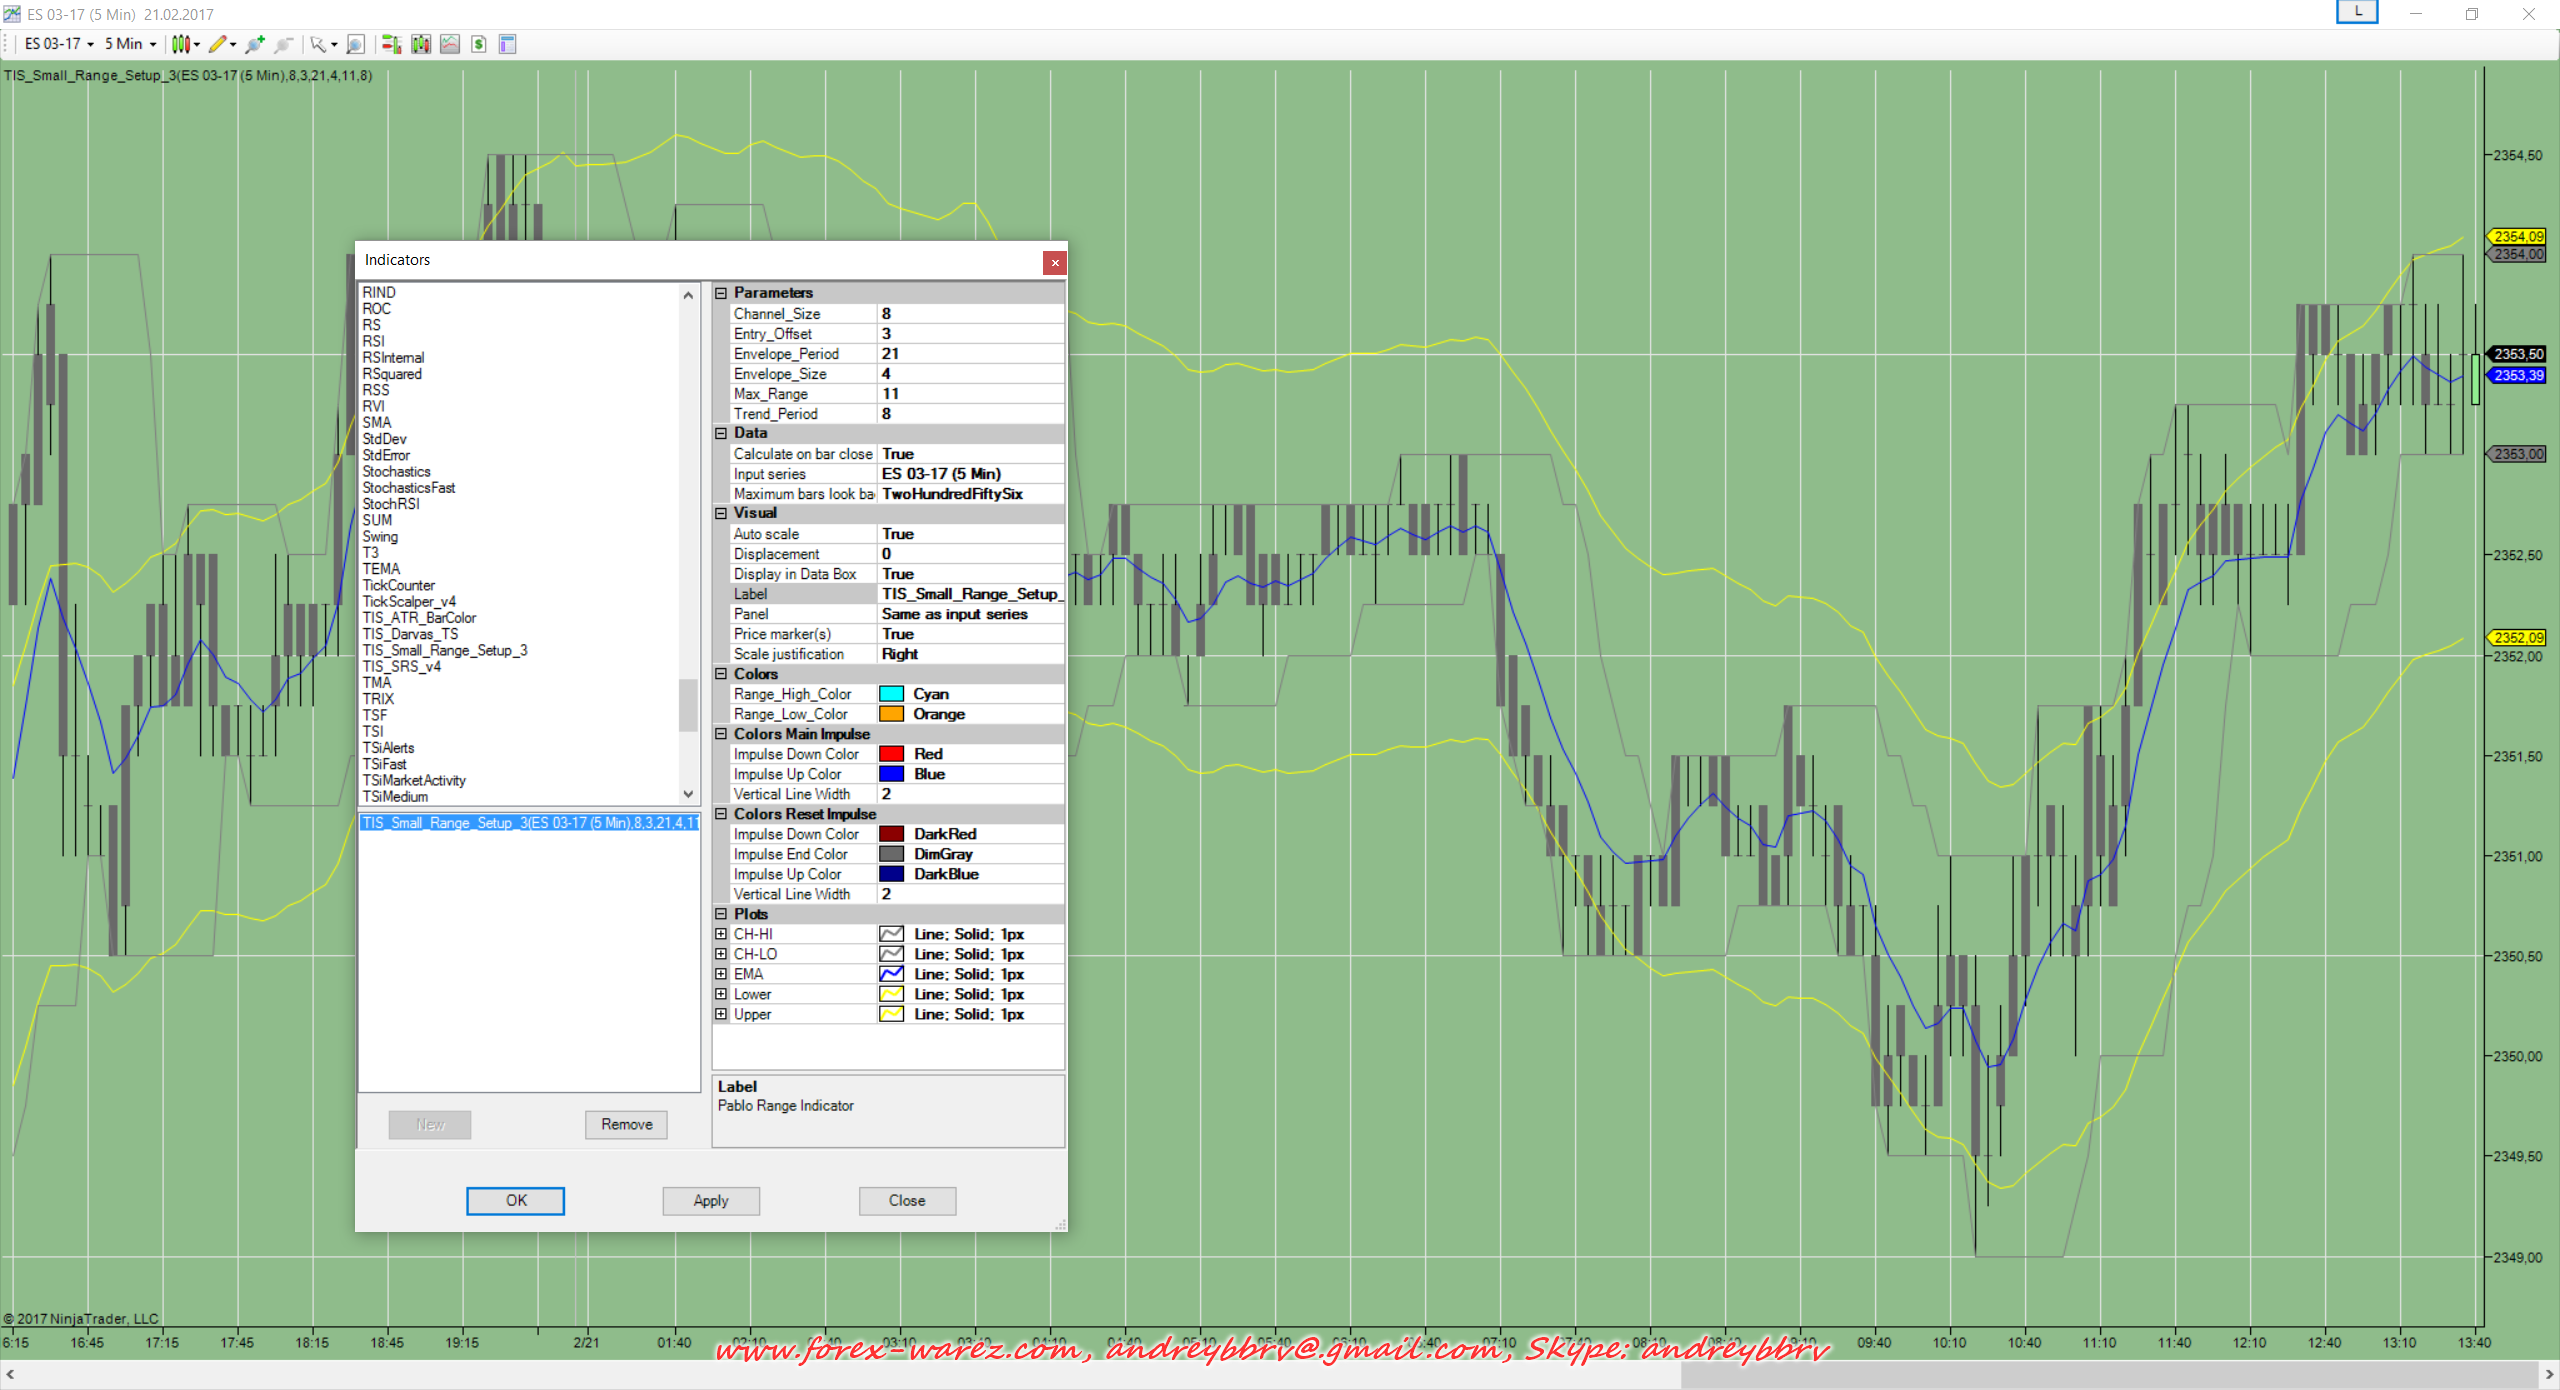Open the Strategies dollar sign icon
This screenshot has width=2560, height=1390.
[x=479, y=44]
